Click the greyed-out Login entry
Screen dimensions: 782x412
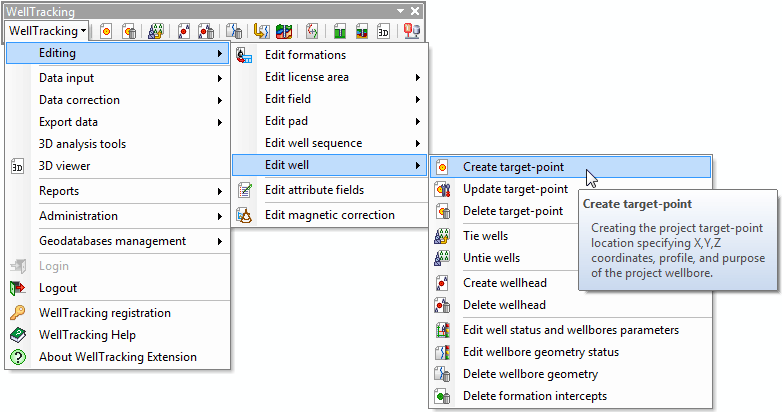coord(118,266)
